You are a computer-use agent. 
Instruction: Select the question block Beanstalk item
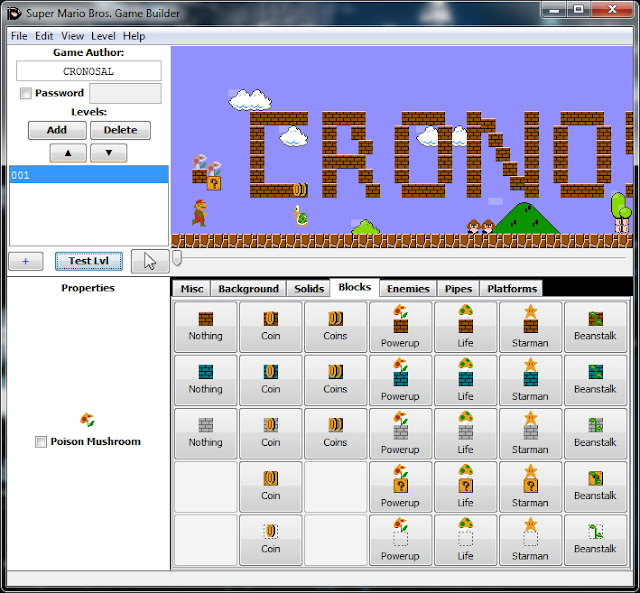click(595, 486)
